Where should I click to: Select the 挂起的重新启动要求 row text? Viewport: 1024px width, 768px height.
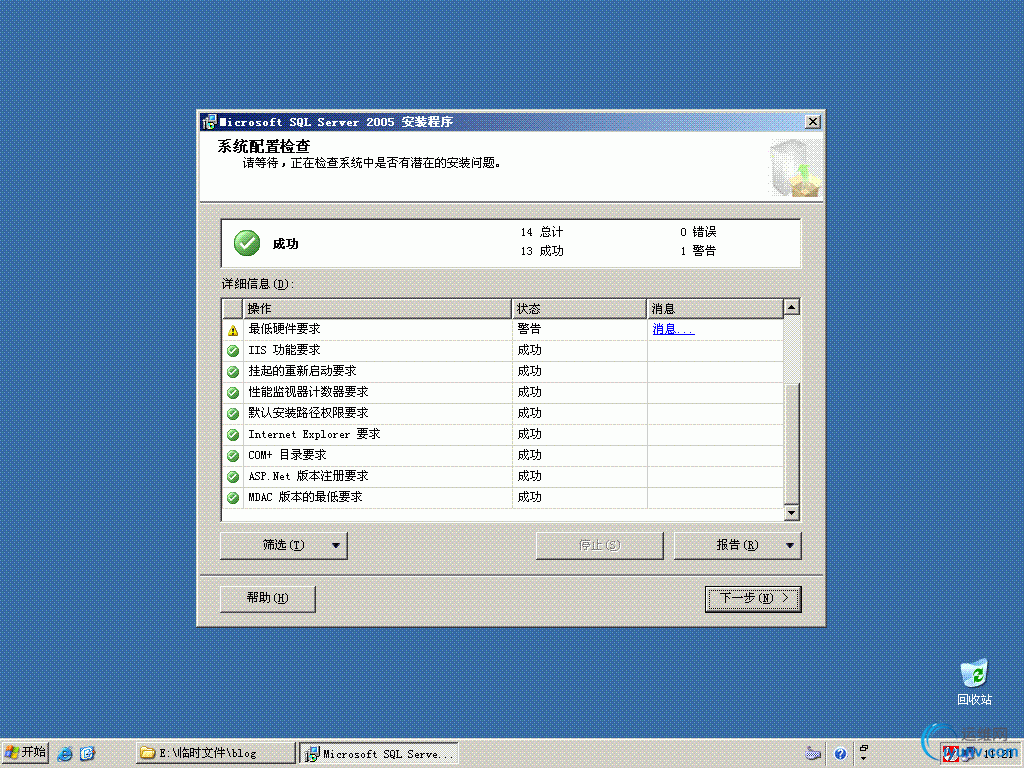[x=302, y=371]
